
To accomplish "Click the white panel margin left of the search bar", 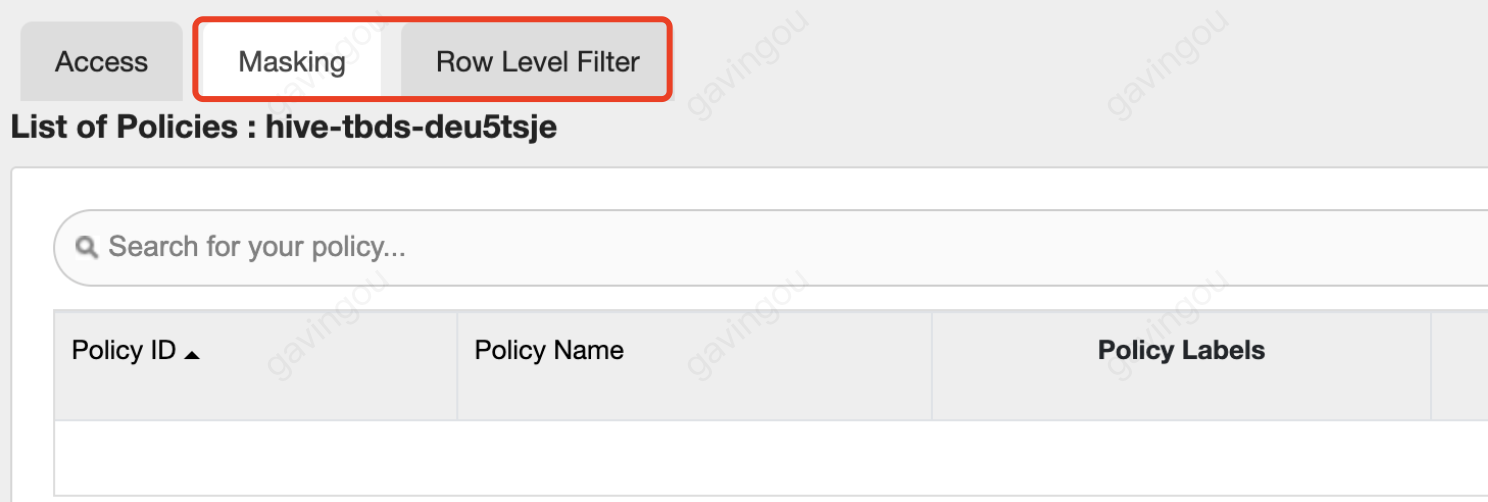I will pyautogui.click(x=32, y=246).
